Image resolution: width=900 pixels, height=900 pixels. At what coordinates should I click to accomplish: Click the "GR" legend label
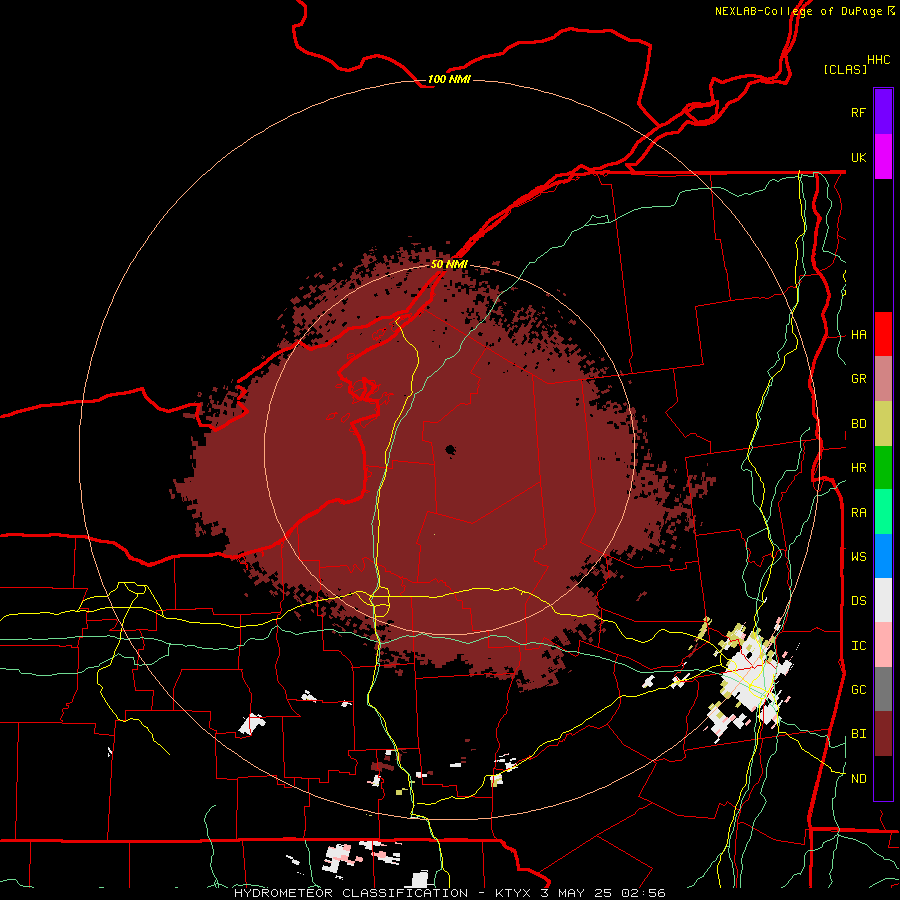(858, 379)
